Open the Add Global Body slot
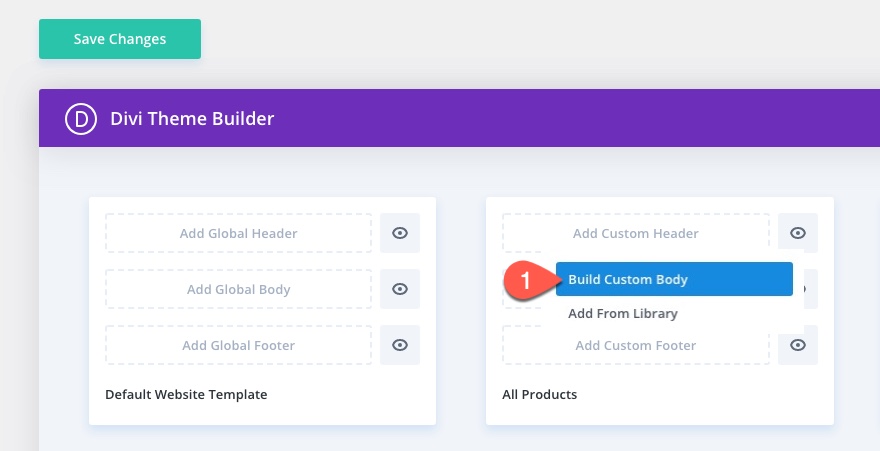Image resolution: width=880 pixels, height=451 pixels. point(238,289)
